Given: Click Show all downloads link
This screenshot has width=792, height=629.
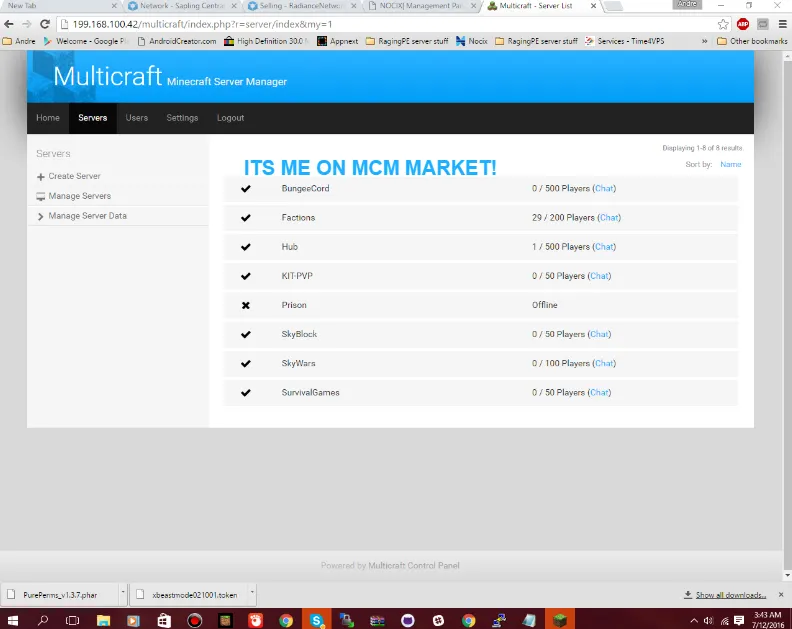Looking at the screenshot, I should pos(730,595).
